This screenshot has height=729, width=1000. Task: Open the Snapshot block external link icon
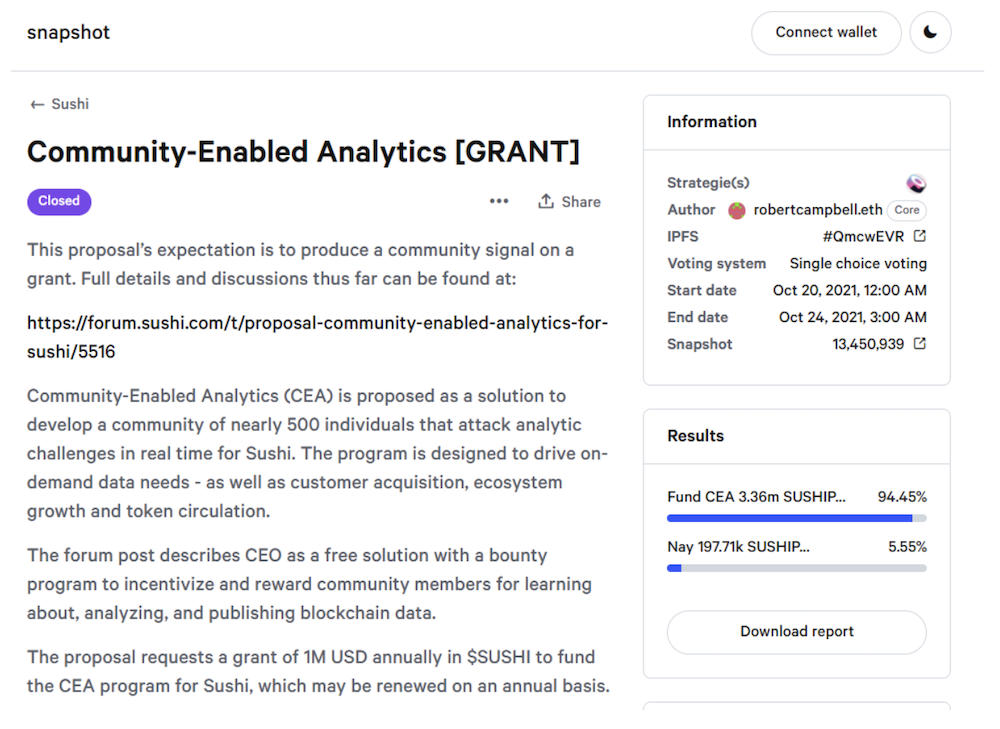coord(920,344)
